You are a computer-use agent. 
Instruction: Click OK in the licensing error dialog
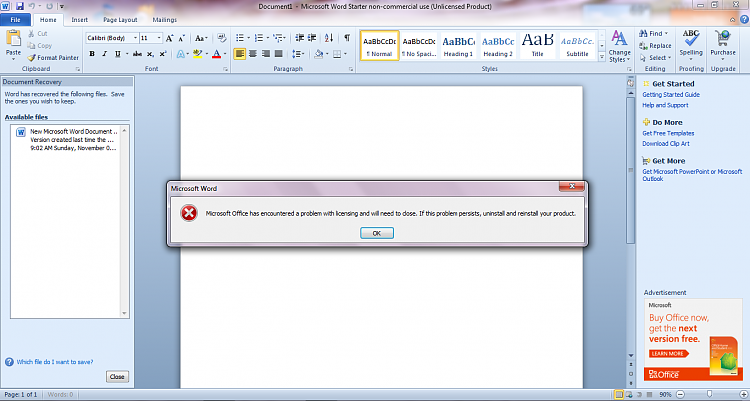coord(377,233)
